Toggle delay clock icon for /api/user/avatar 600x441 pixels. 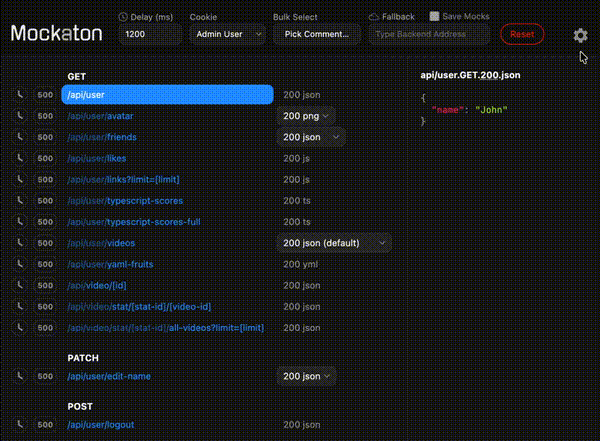point(20,116)
